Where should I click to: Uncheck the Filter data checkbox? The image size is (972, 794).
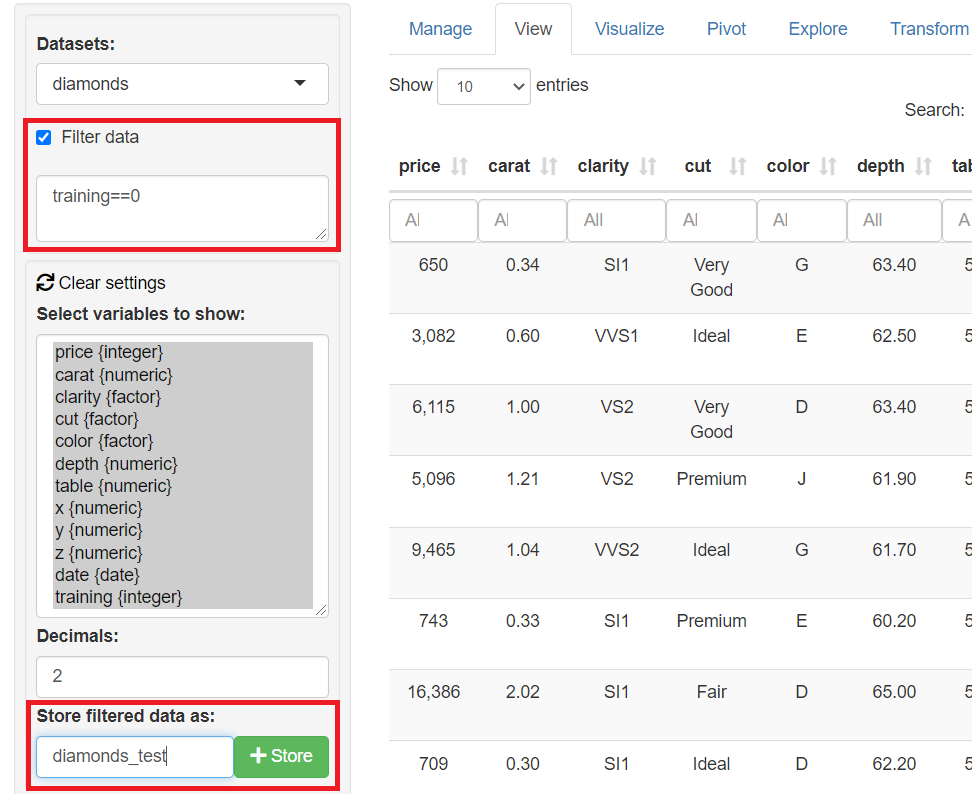[44, 138]
